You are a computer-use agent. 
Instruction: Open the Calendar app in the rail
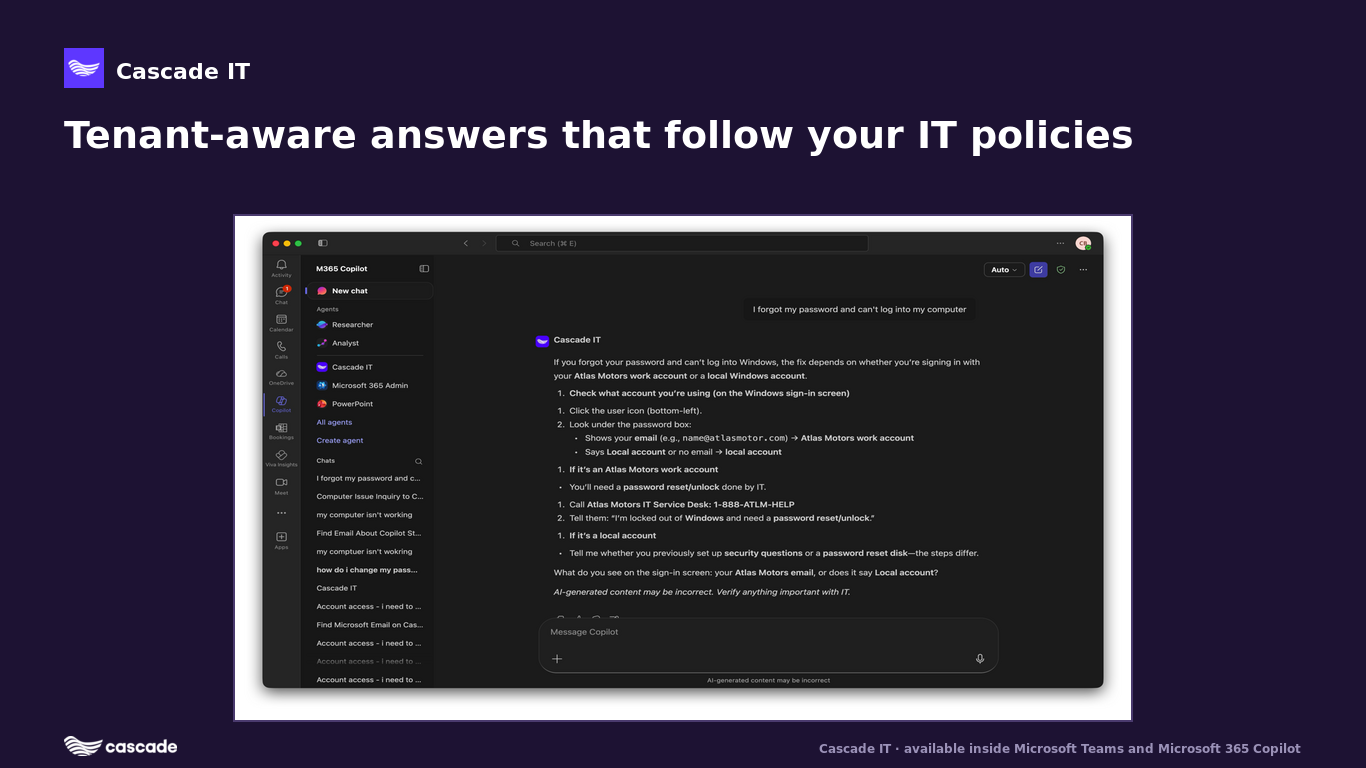[281, 323]
